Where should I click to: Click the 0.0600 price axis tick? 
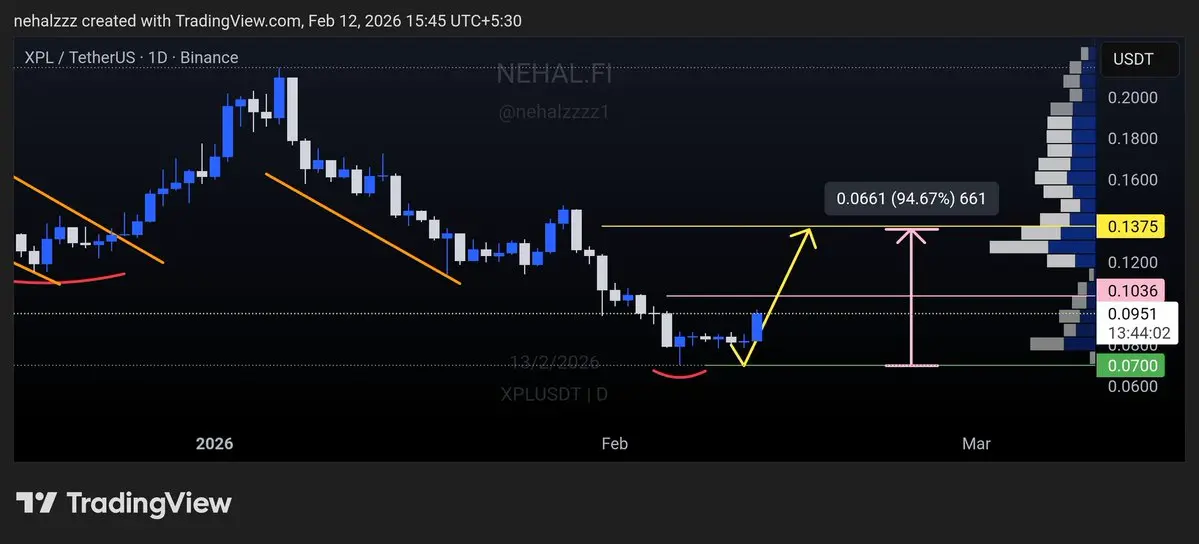(x=1134, y=386)
